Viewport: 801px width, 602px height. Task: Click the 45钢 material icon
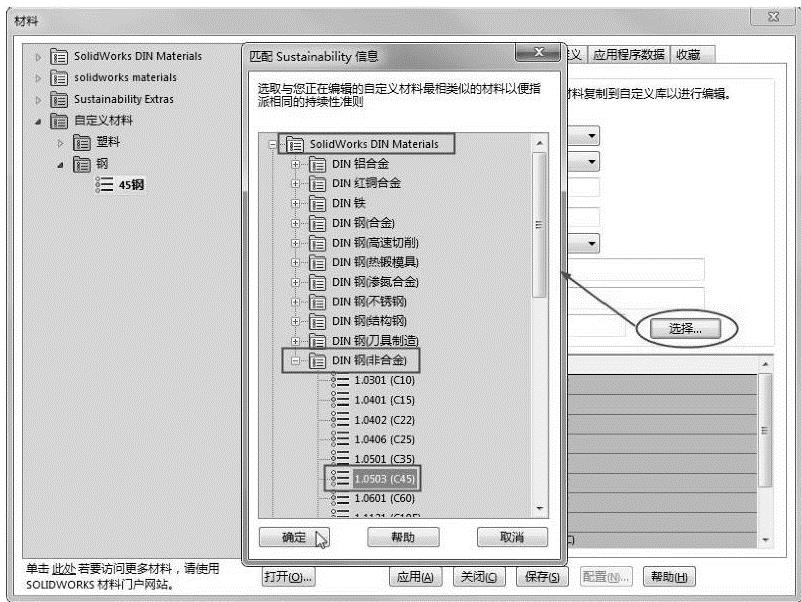[104, 184]
